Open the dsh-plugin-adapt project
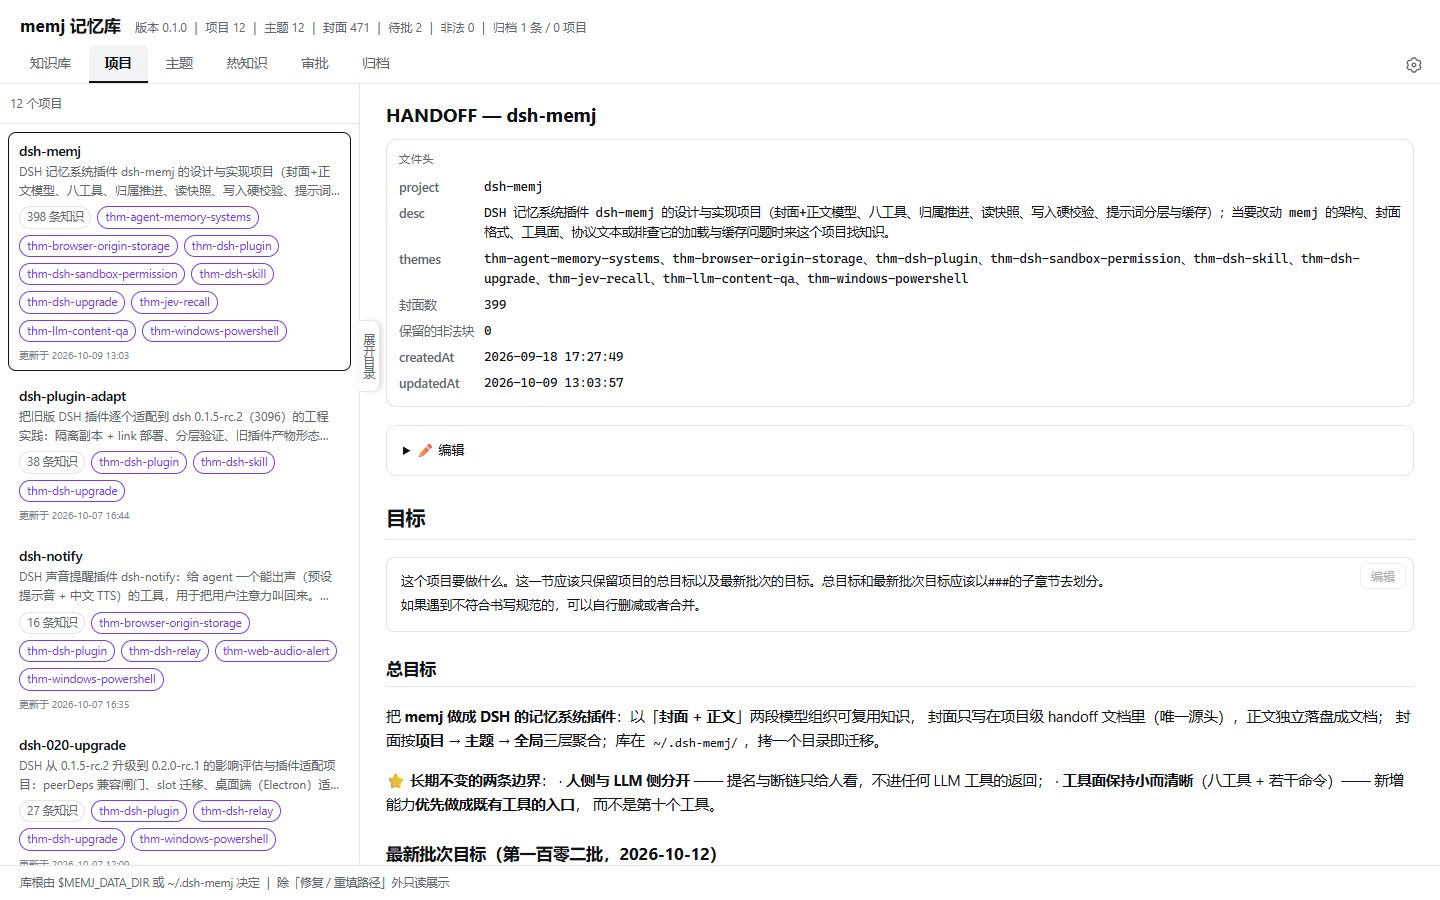Viewport: 1440px width, 900px height. [x=73, y=396]
